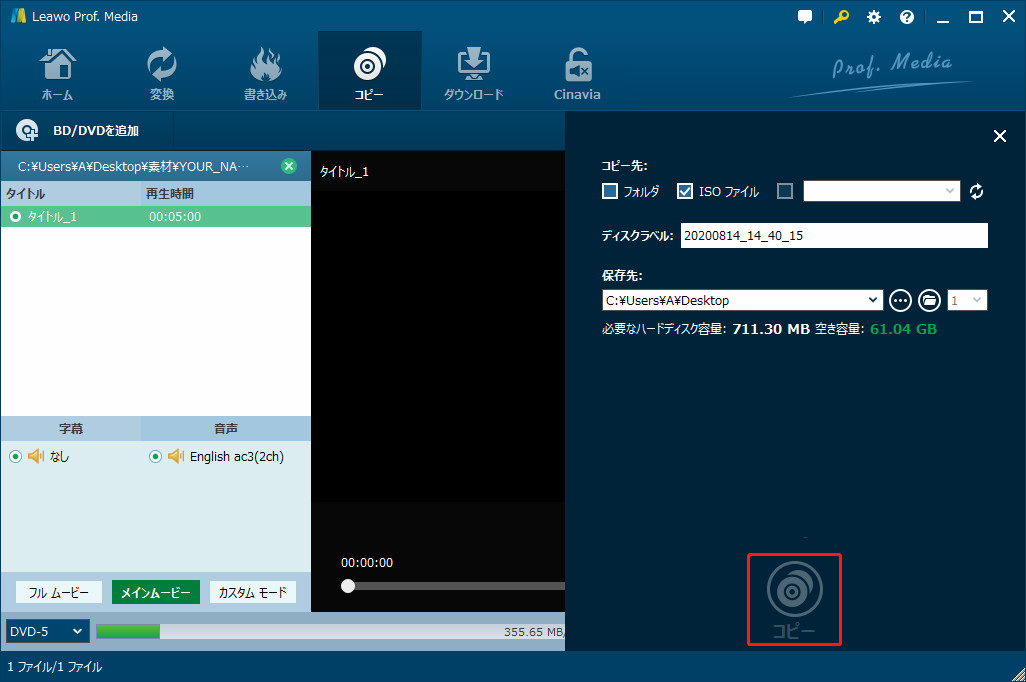The image size is (1026, 682).
Task: Click the 音声 audio column header
Action: click(x=226, y=429)
